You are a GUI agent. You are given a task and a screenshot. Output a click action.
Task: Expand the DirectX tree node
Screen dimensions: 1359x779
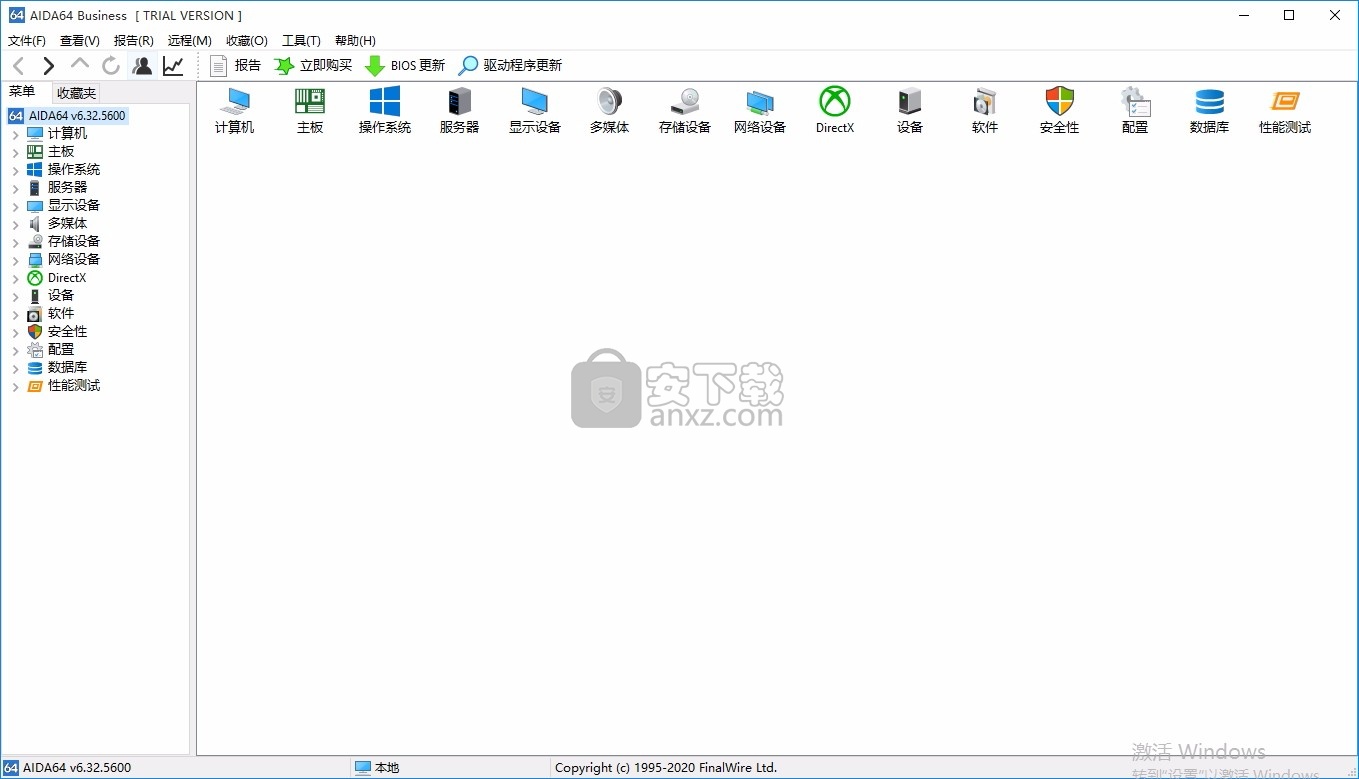tap(15, 278)
